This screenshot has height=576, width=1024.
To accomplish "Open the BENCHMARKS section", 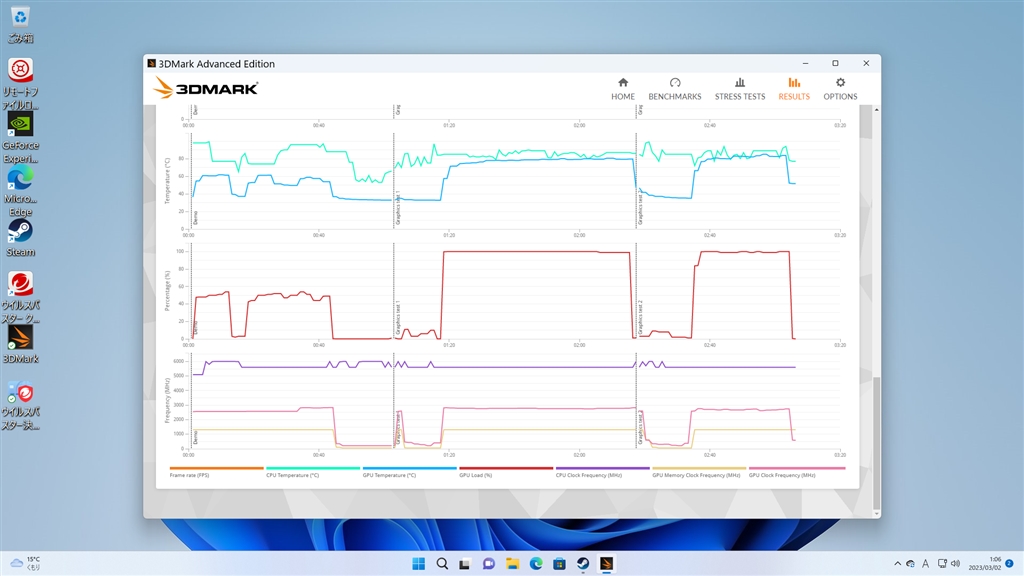I will point(675,89).
